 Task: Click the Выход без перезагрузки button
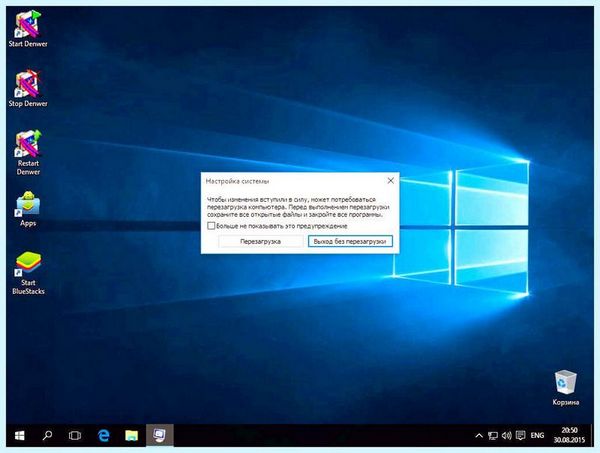pos(350,241)
